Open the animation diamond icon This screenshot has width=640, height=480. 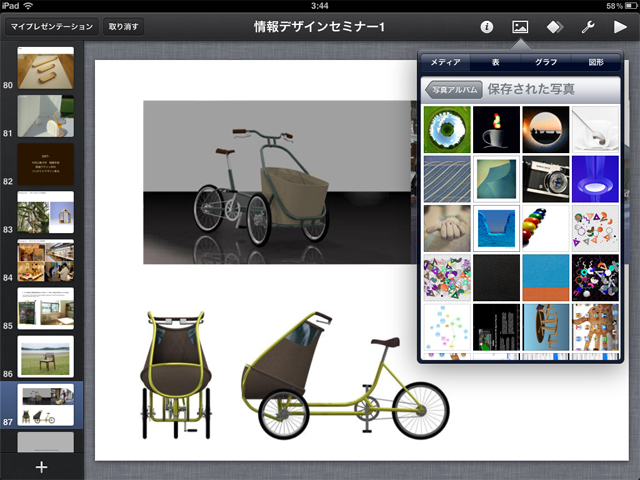click(x=554, y=26)
